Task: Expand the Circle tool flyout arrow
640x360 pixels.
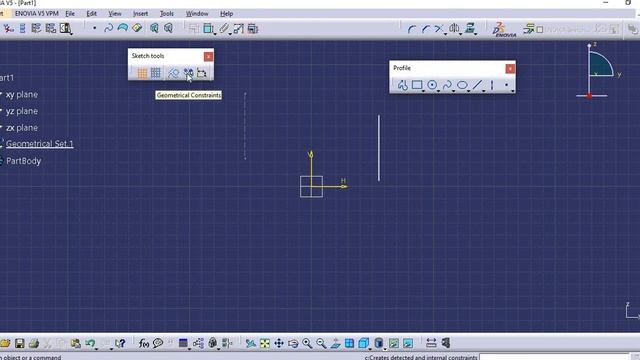Action: (438, 91)
